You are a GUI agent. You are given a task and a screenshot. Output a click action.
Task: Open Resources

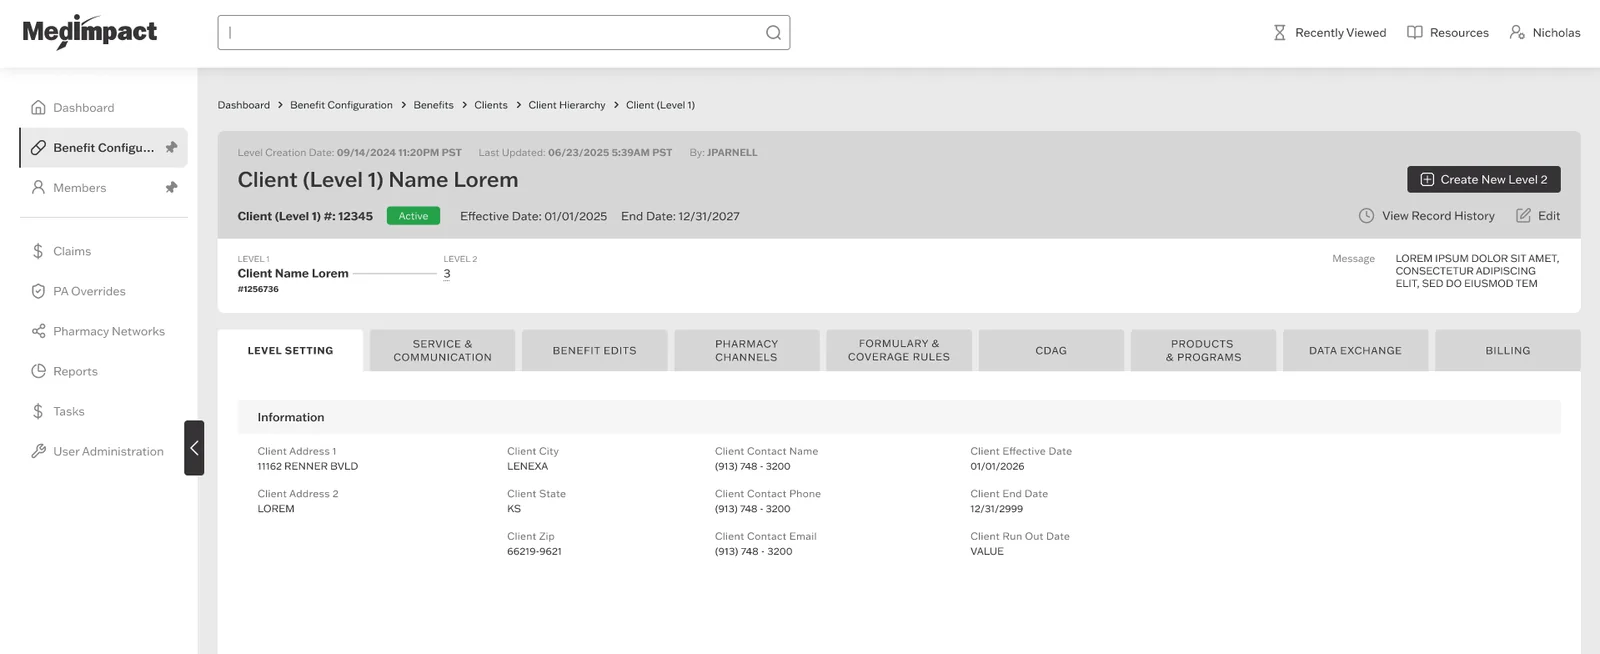click(x=1447, y=33)
